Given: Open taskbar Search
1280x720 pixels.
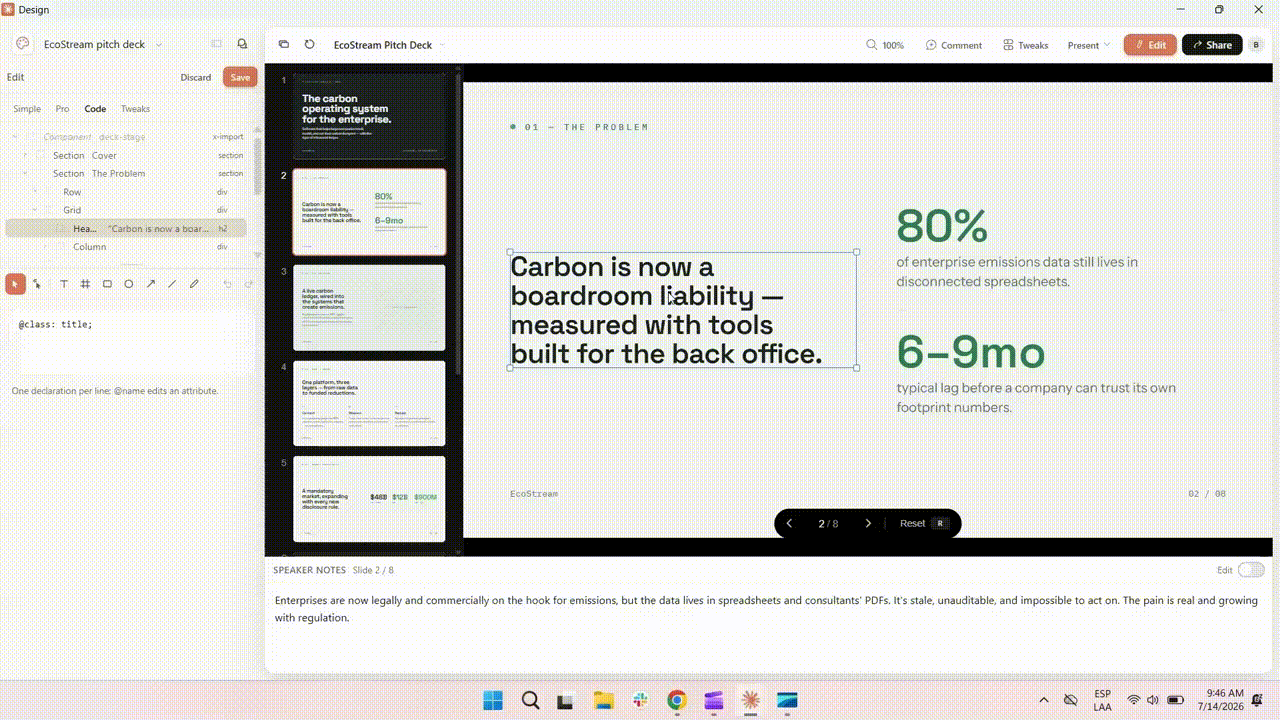Looking at the screenshot, I should 530,700.
